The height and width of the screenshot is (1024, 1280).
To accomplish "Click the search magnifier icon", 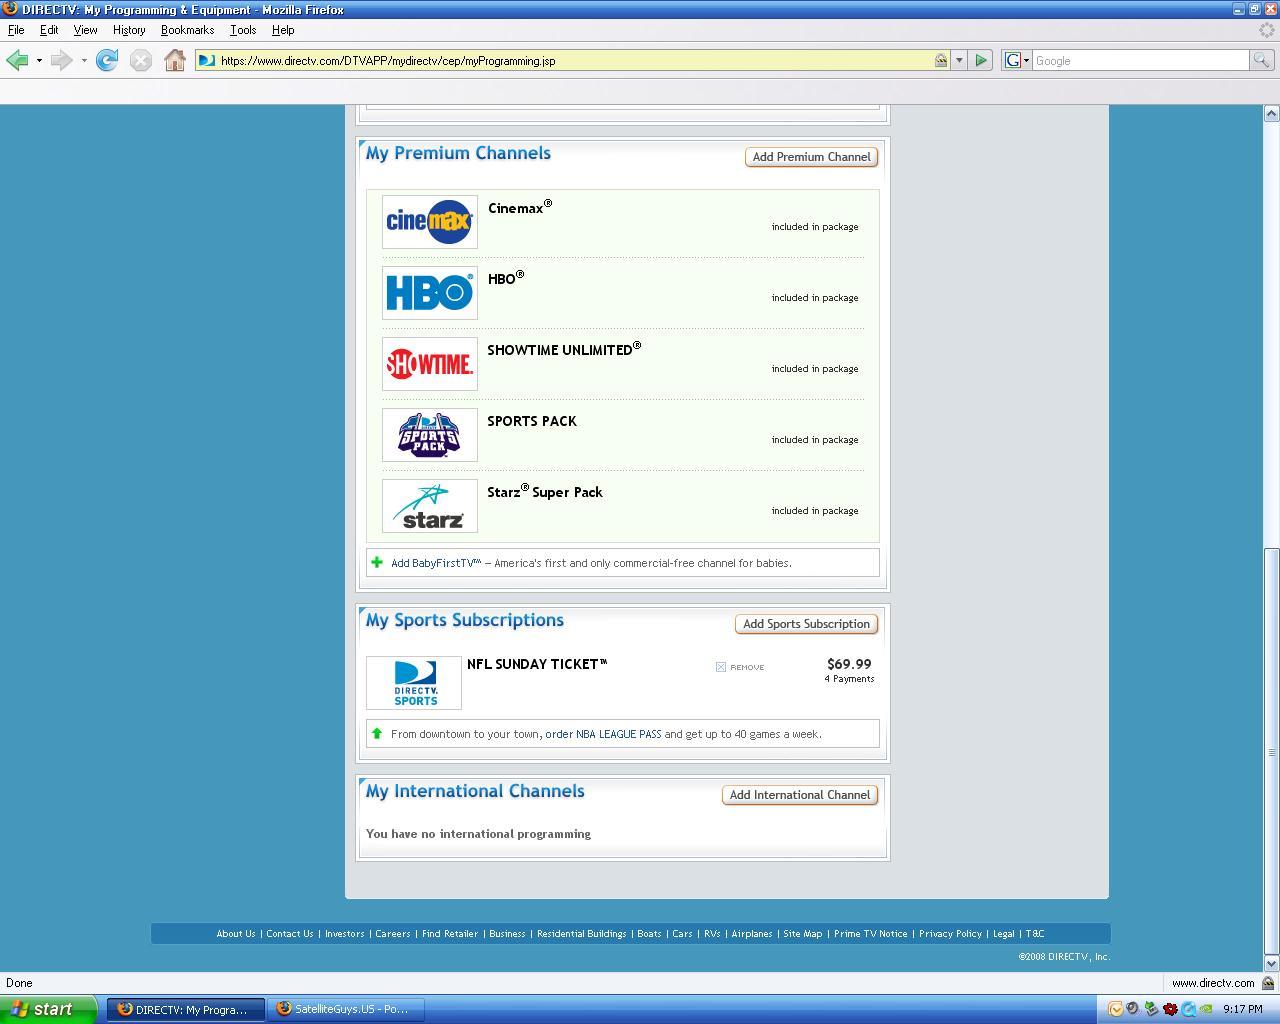I will coord(1261,61).
